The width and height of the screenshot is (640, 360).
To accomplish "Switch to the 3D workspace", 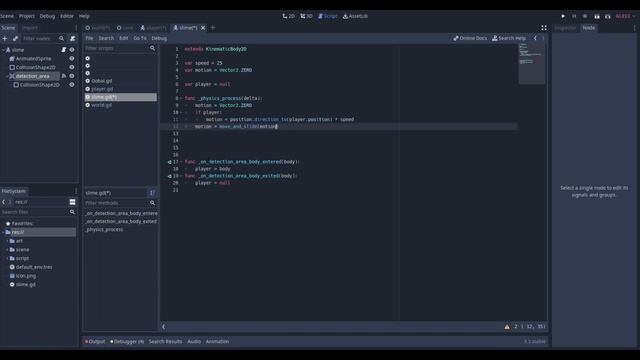I will pyautogui.click(x=307, y=16).
